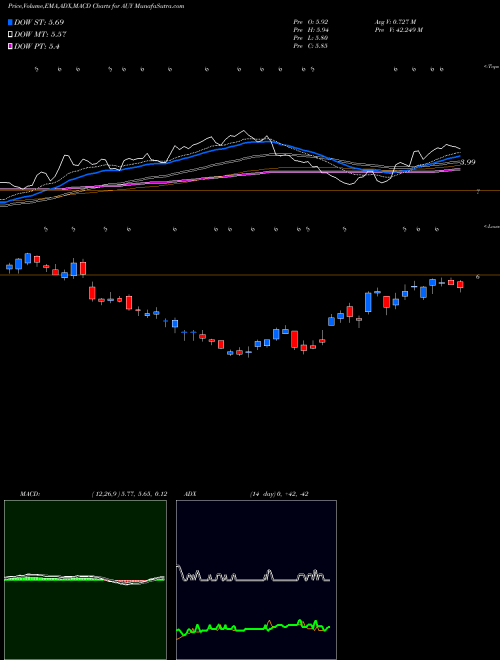Click ADX values '(14 day) 0, +42, -42'
The image size is (500, 660).
(x=279, y=494)
